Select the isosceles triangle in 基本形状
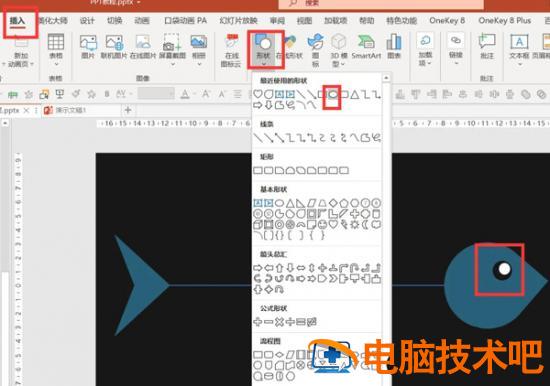The image size is (550, 386). coord(290,203)
